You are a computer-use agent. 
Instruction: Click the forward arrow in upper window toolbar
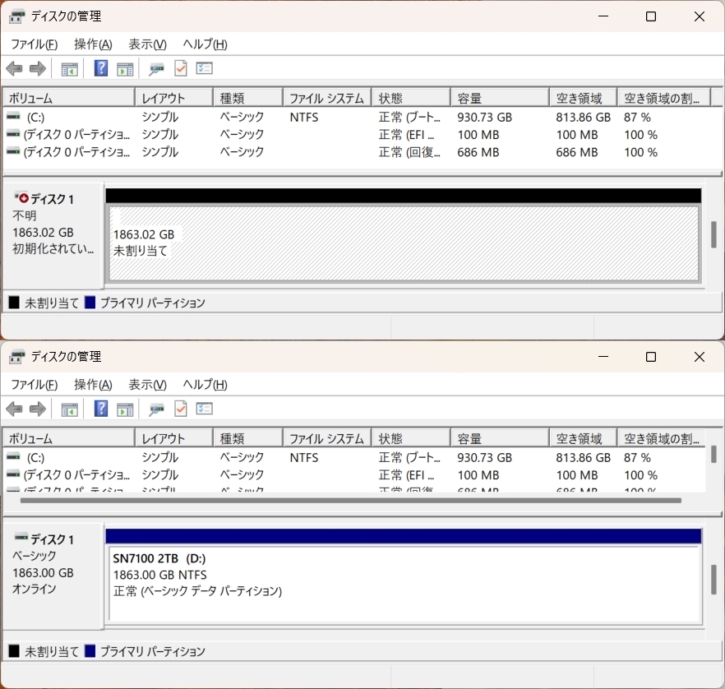tap(38, 68)
